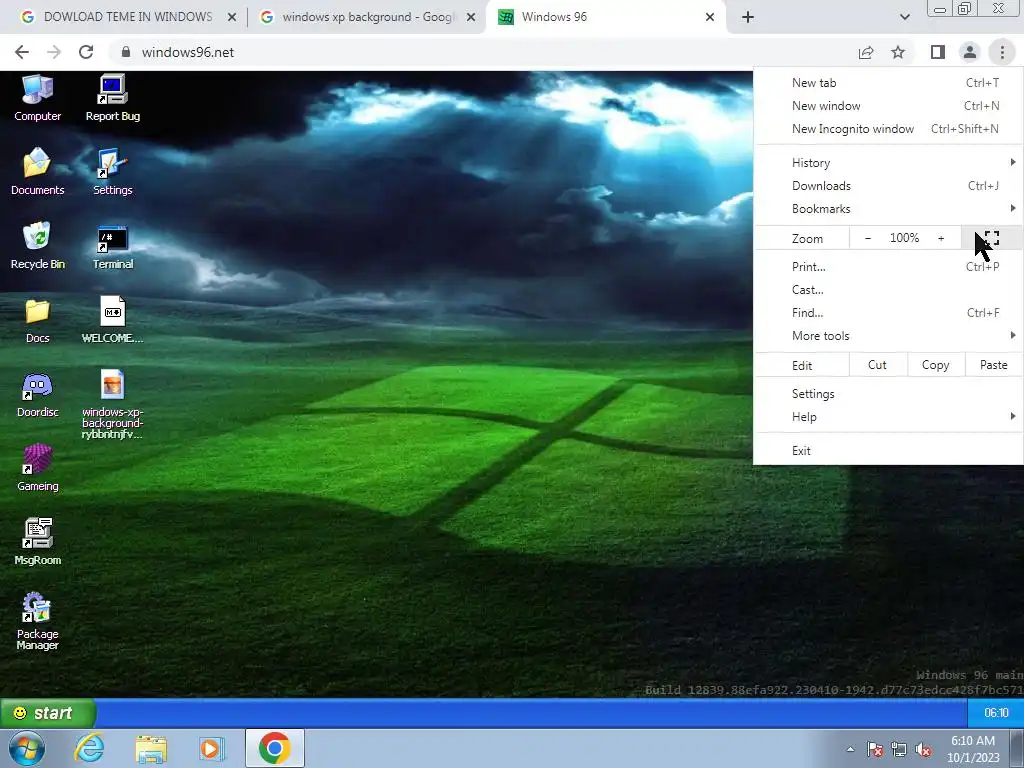Open Settings from the Chrome menu
The image size is (1024, 768).
(888, 394)
